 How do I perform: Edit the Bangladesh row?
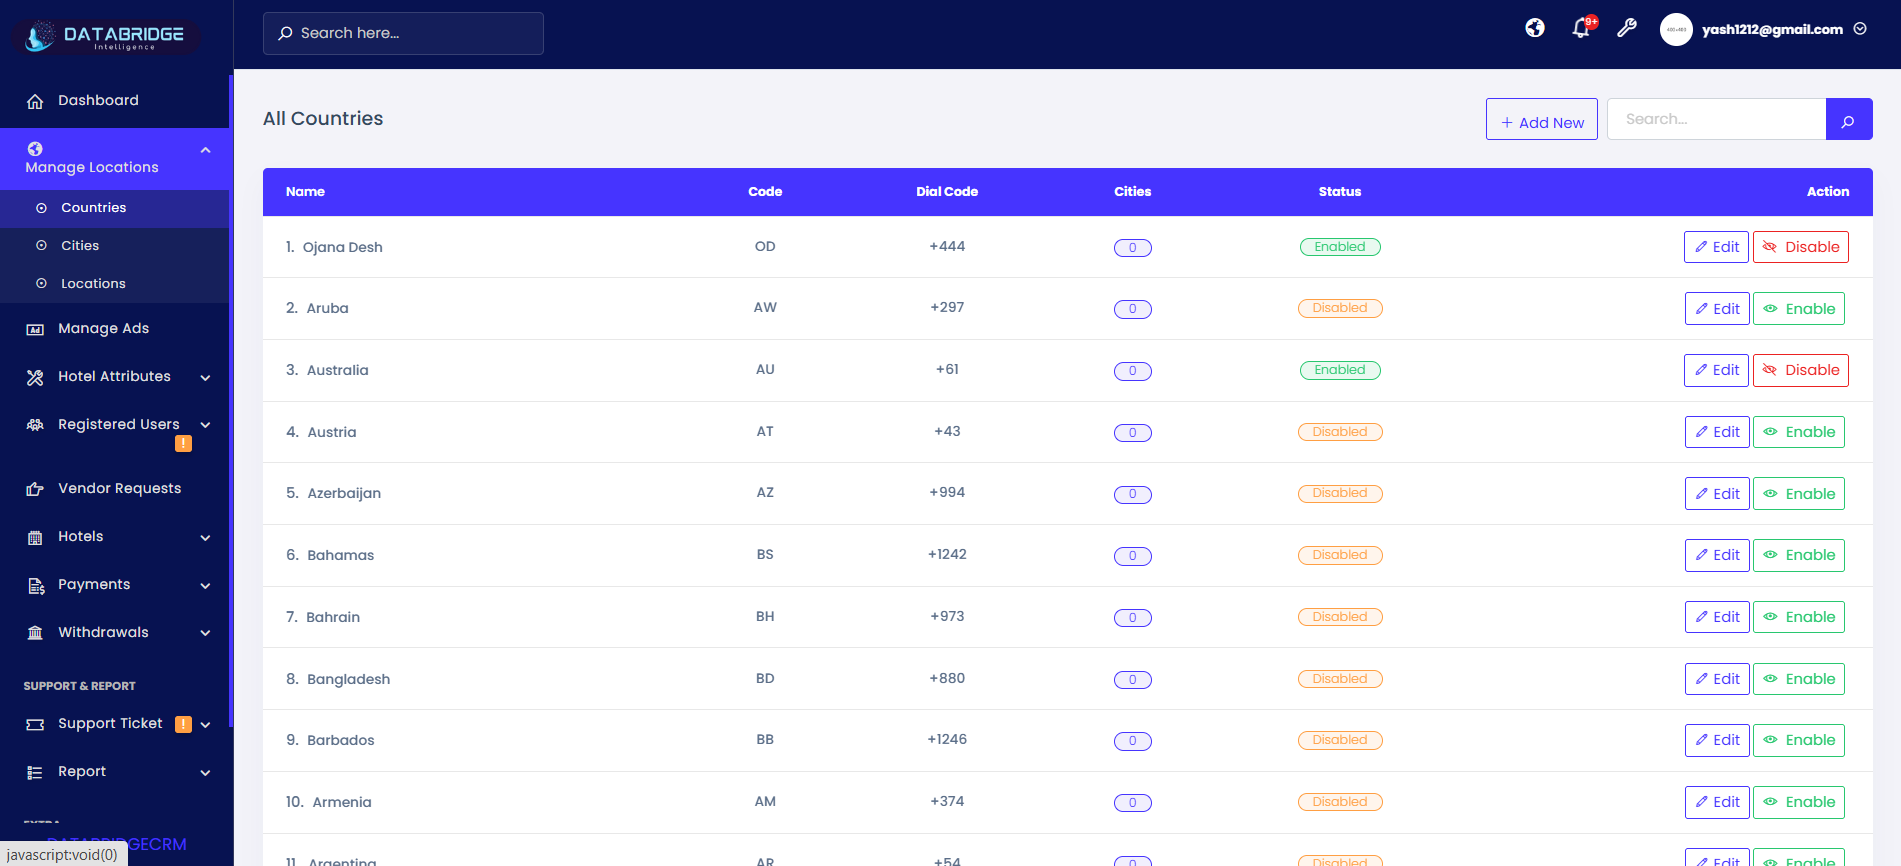1717,679
